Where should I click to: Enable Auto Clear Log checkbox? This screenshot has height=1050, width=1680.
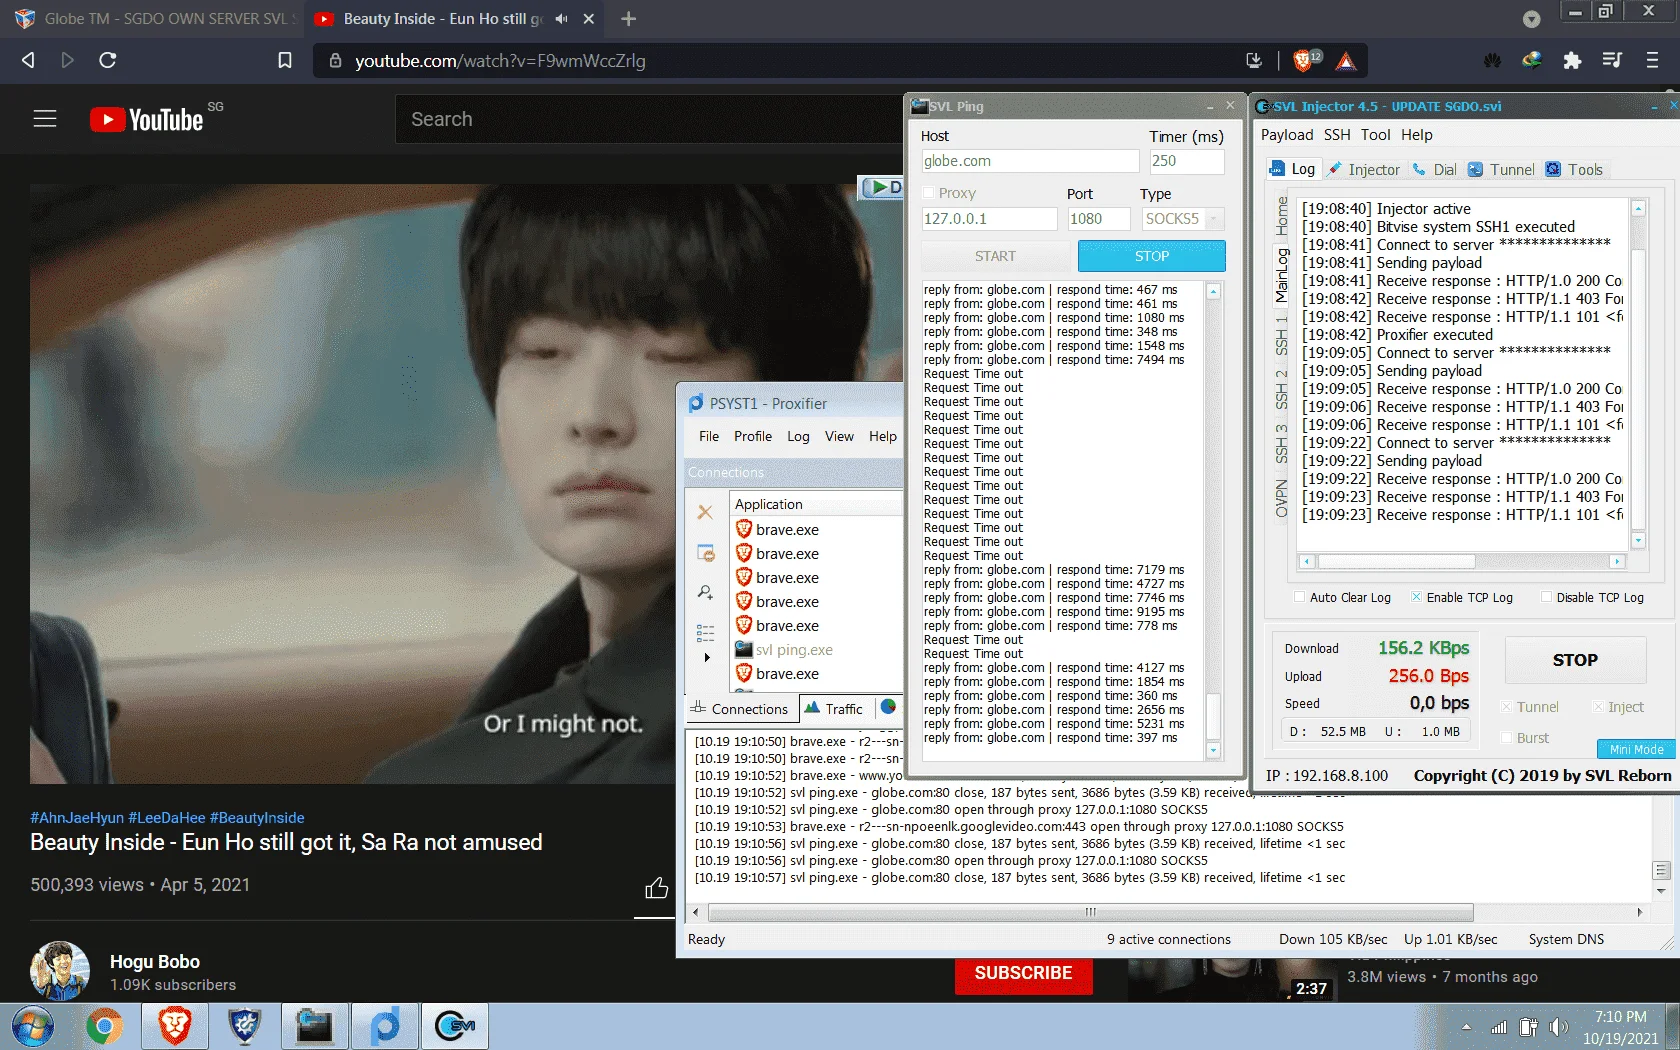pos(1299,597)
